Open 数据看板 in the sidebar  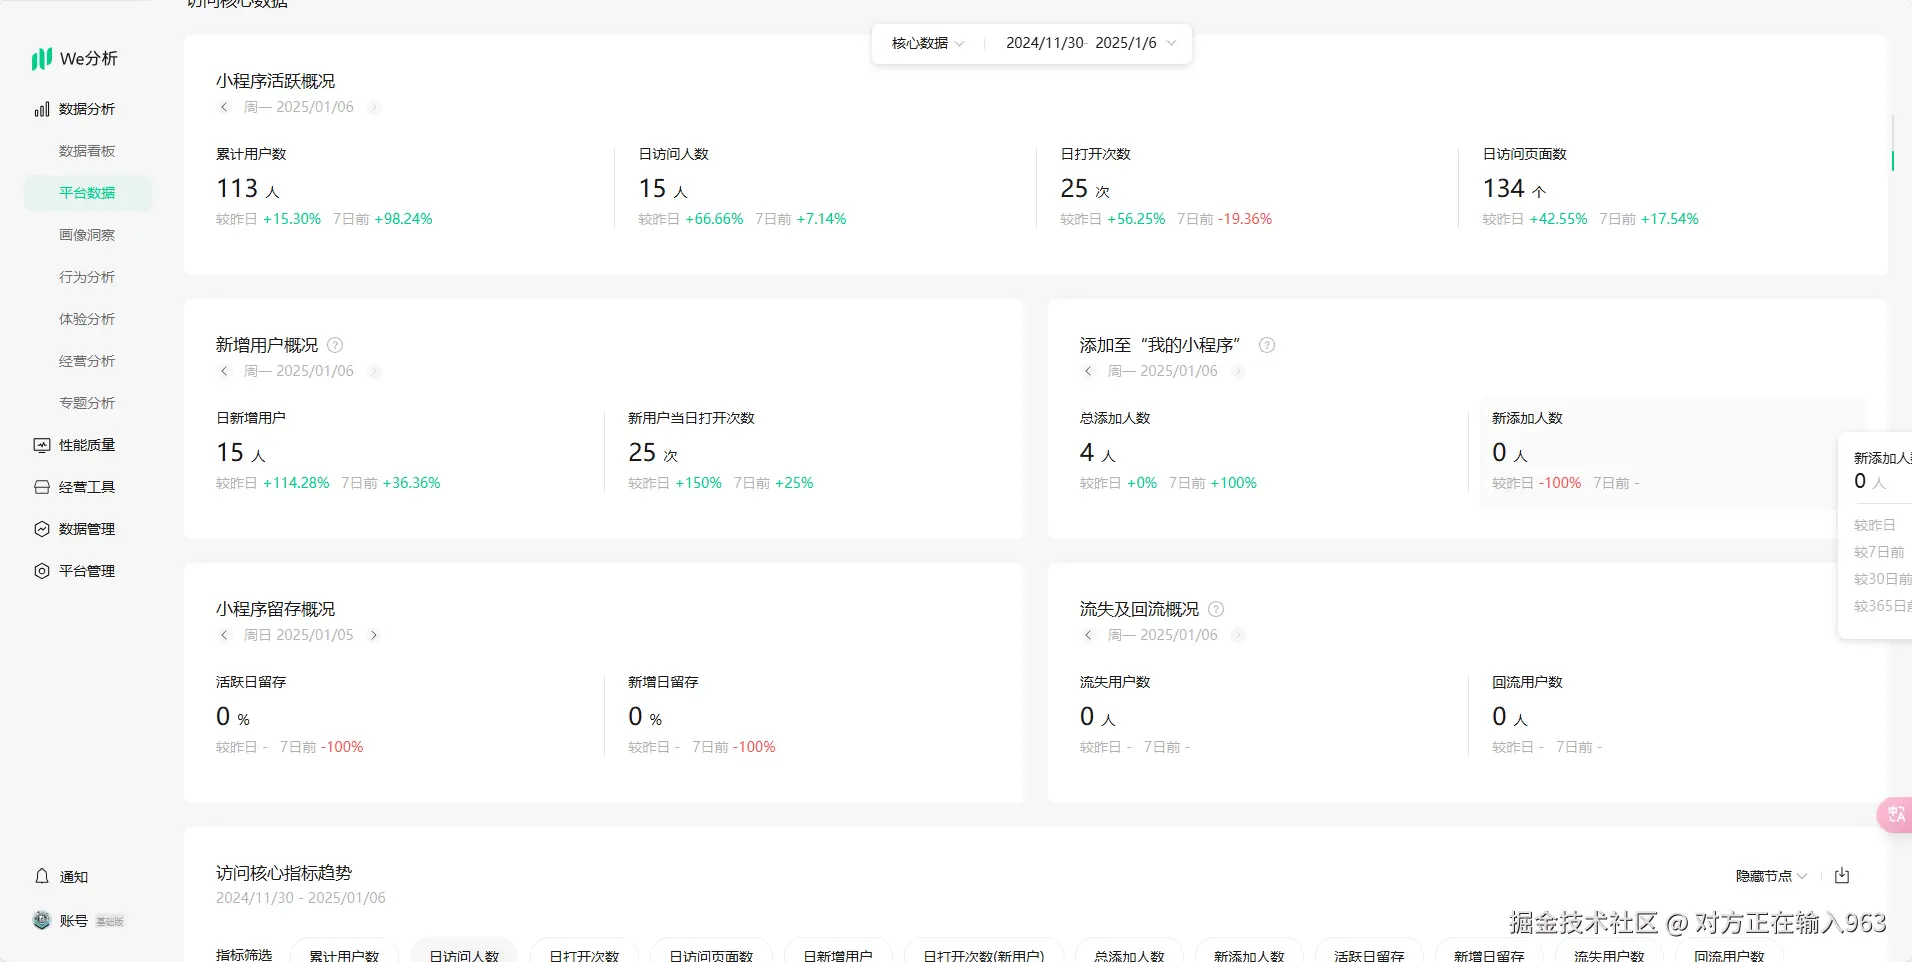point(88,151)
